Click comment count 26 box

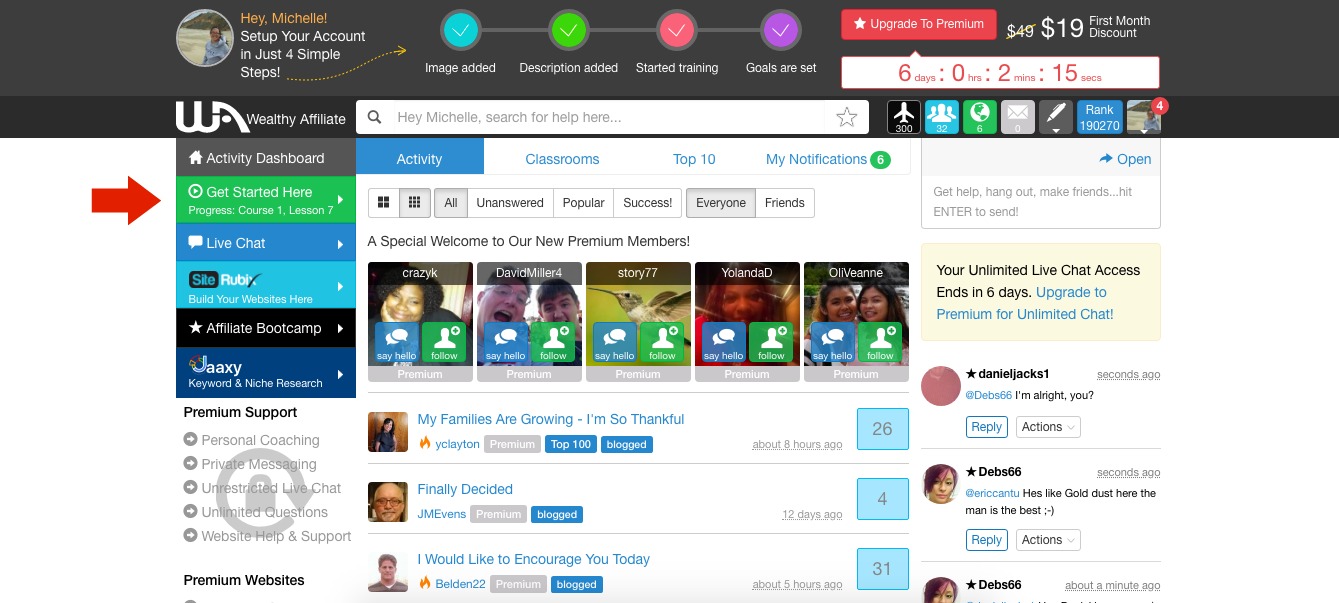click(882, 429)
